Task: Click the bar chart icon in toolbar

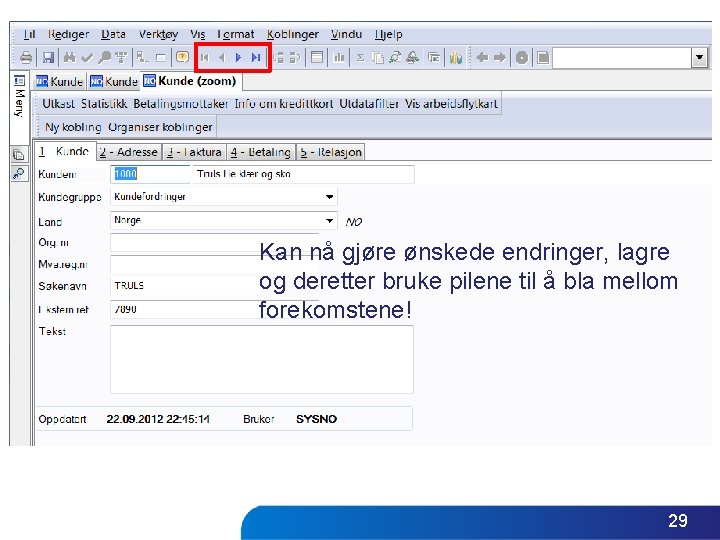Action: point(339,57)
